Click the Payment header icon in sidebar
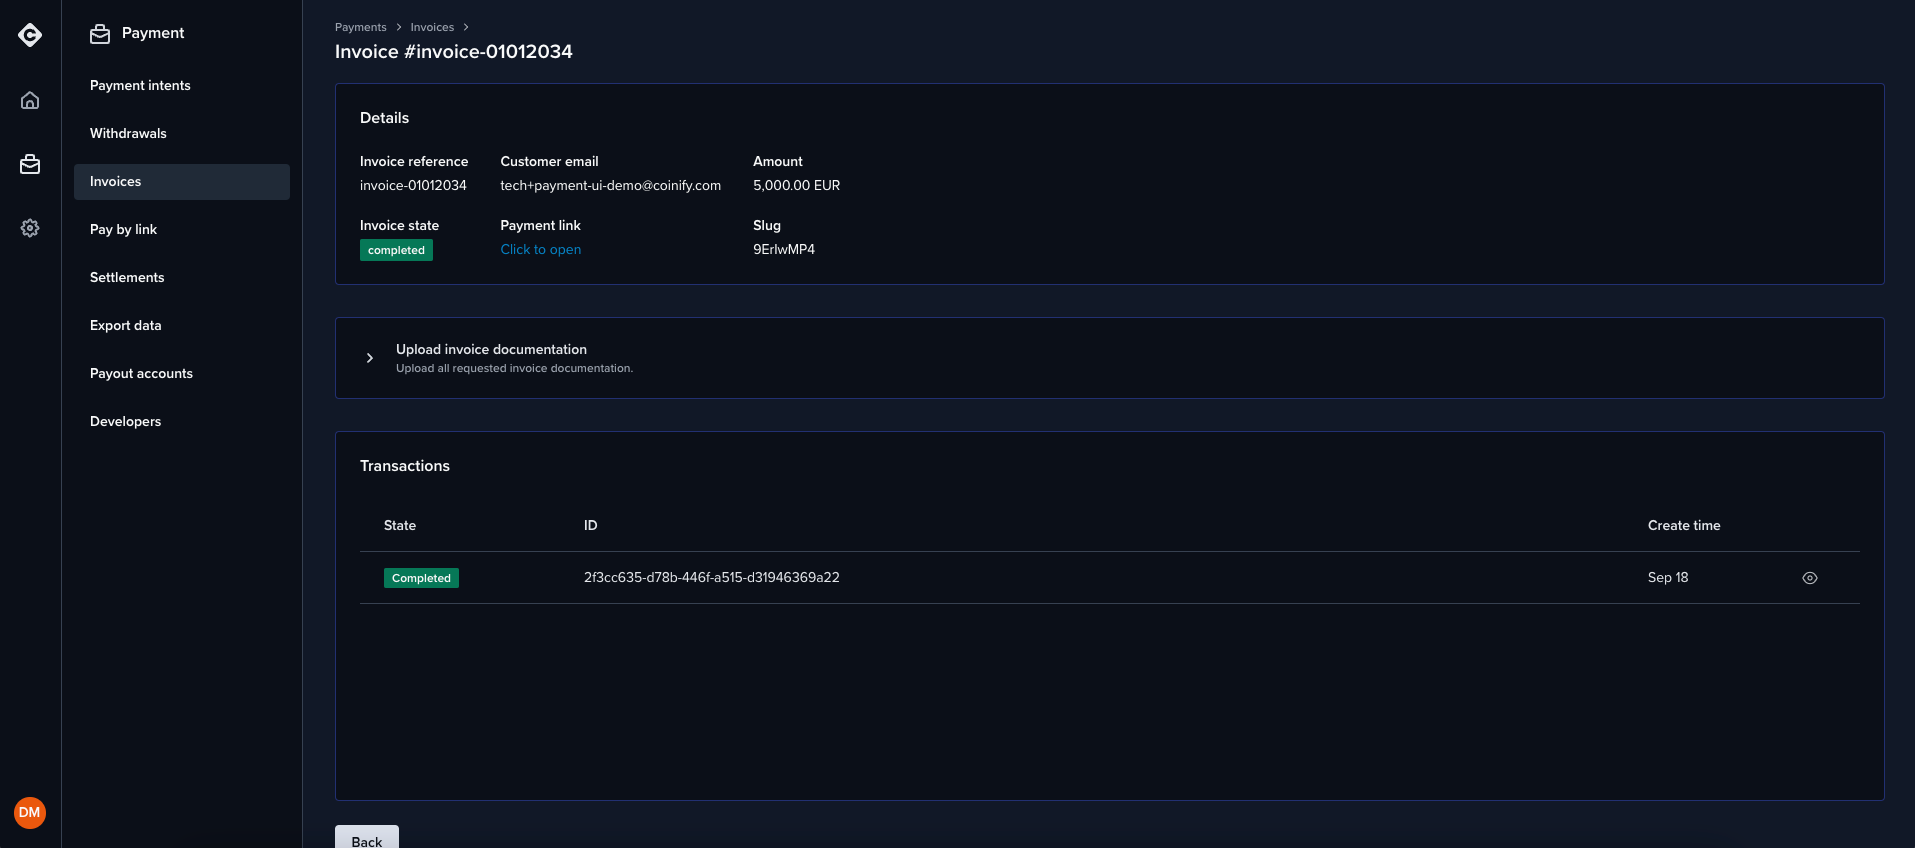 [x=100, y=34]
